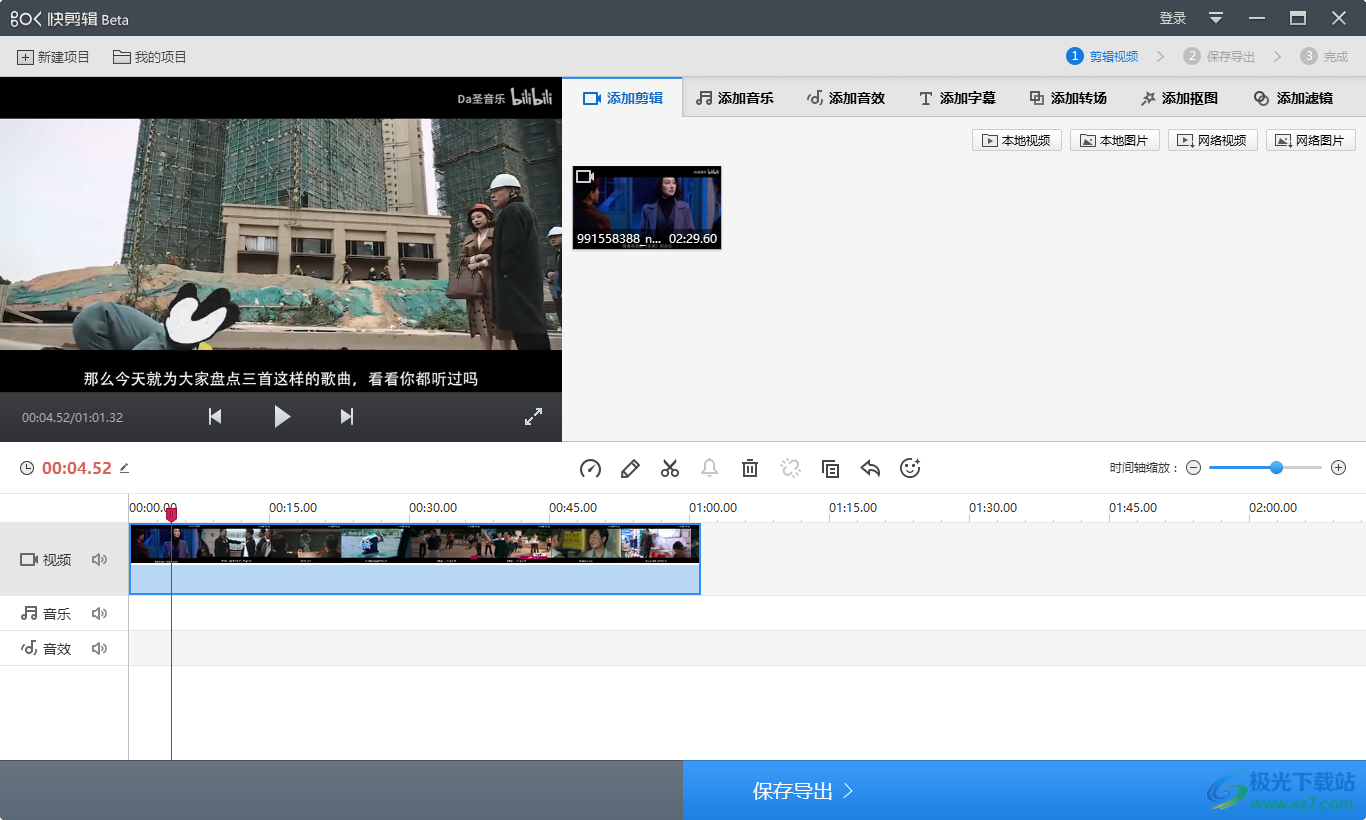Screen dimensions: 1366x820
Task: Zoom out the timeline with minus icon
Action: click(1193, 468)
